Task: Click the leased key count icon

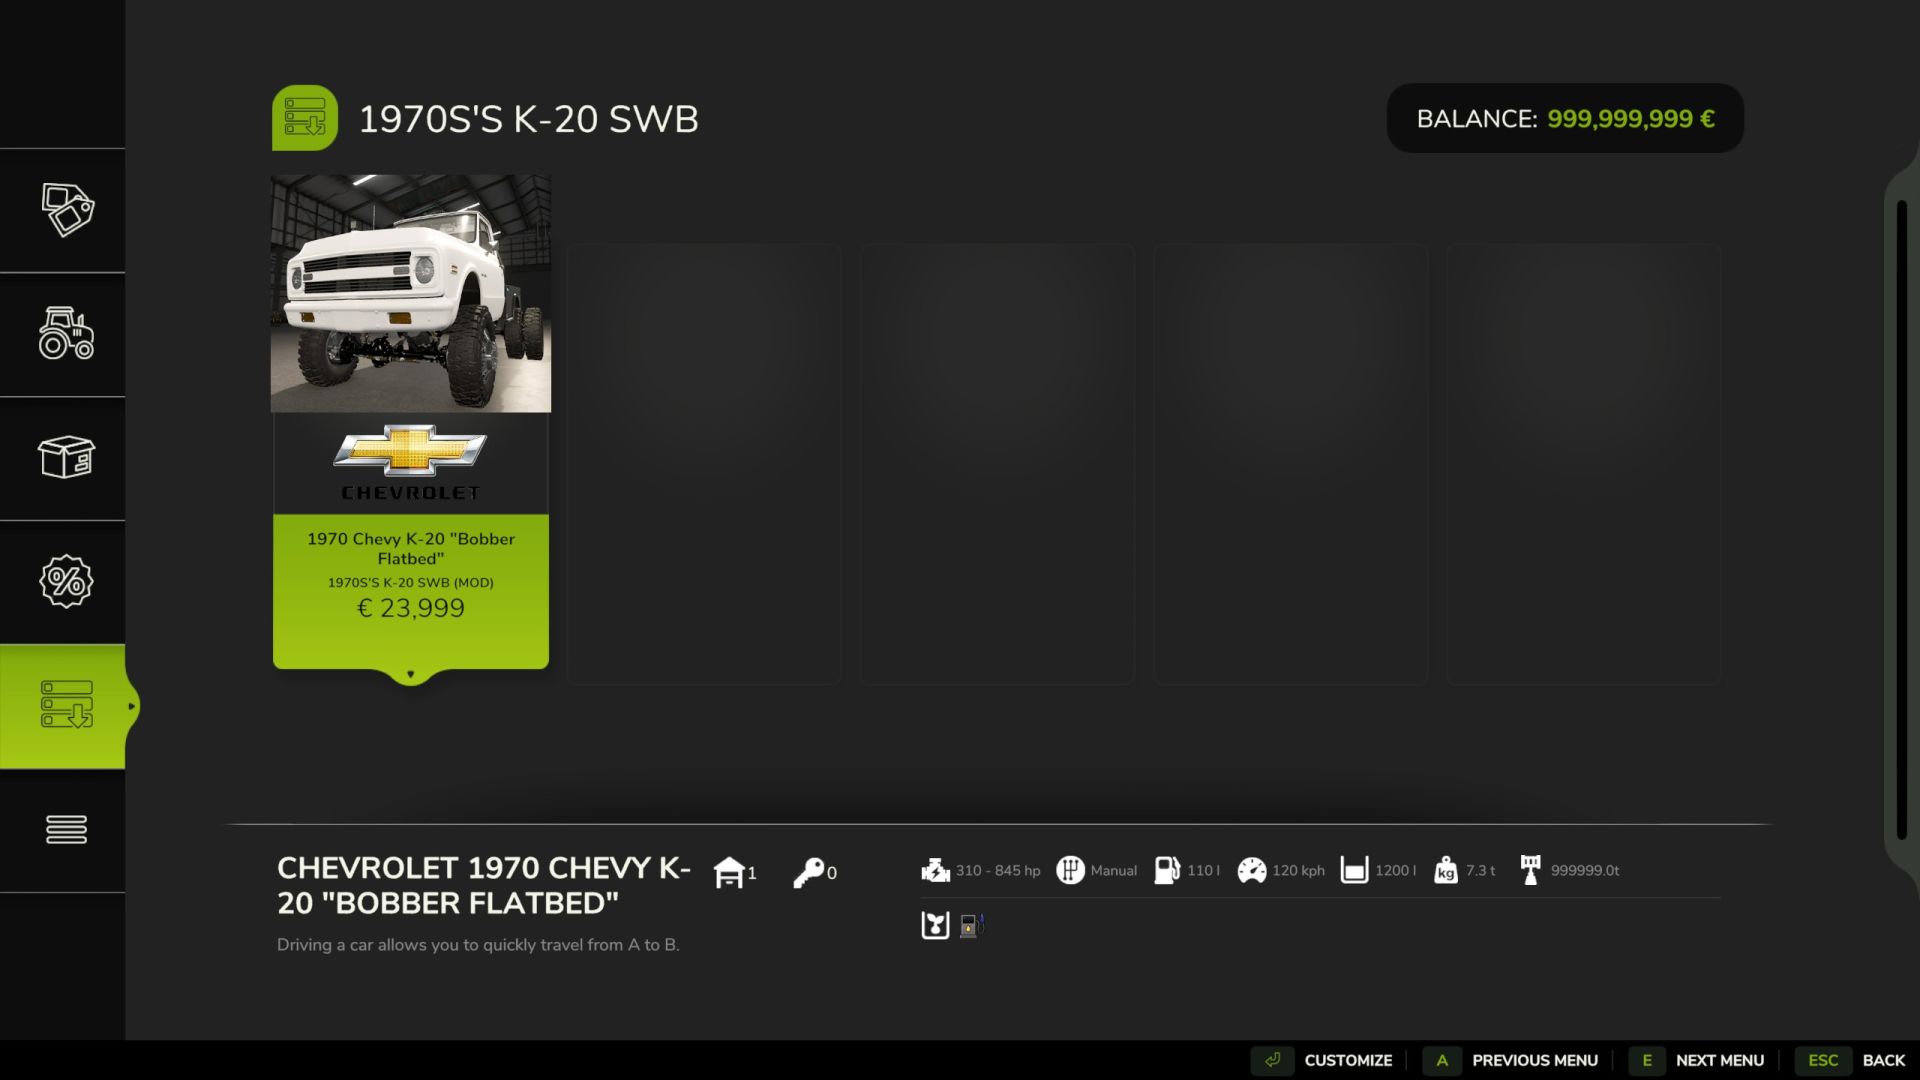Action: pyautogui.click(x=808, y=872)
